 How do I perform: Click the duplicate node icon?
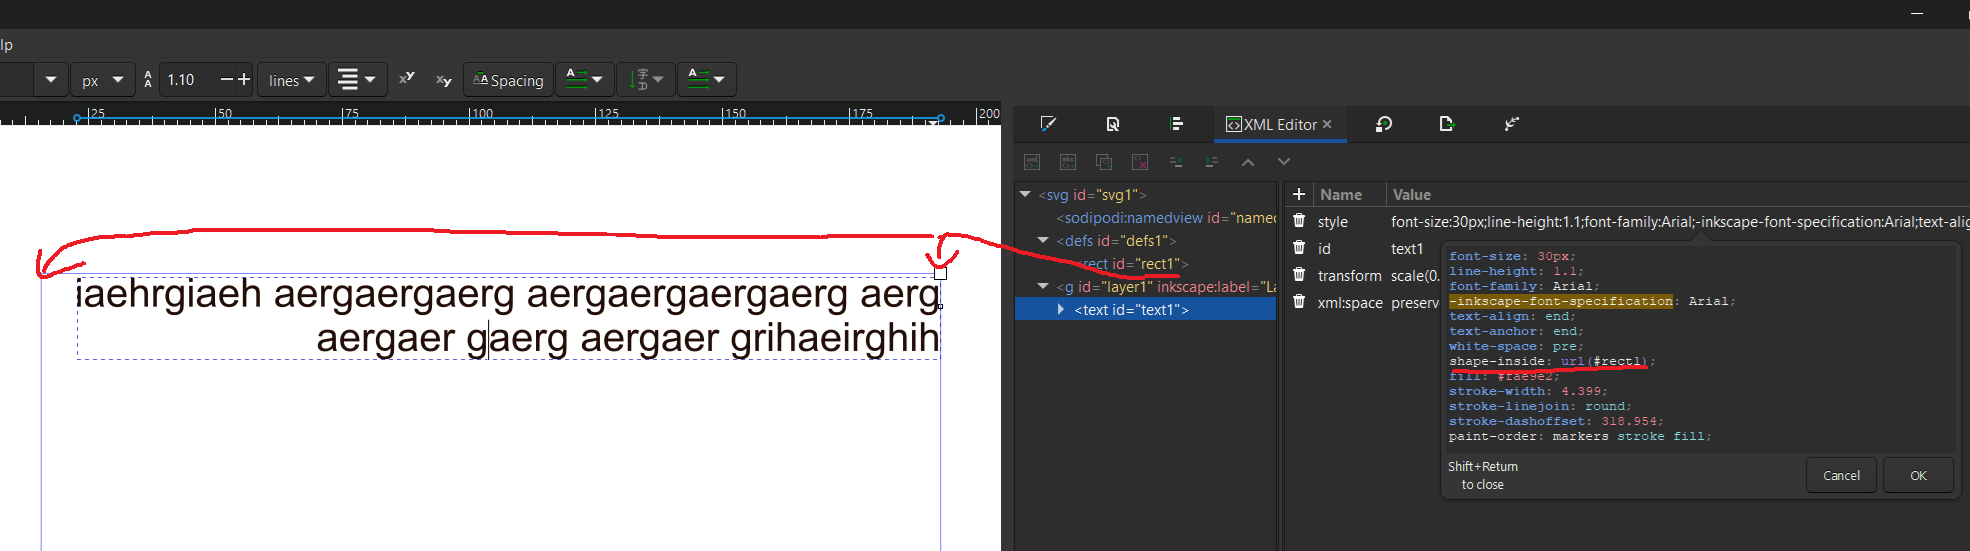pos(1104,162)
